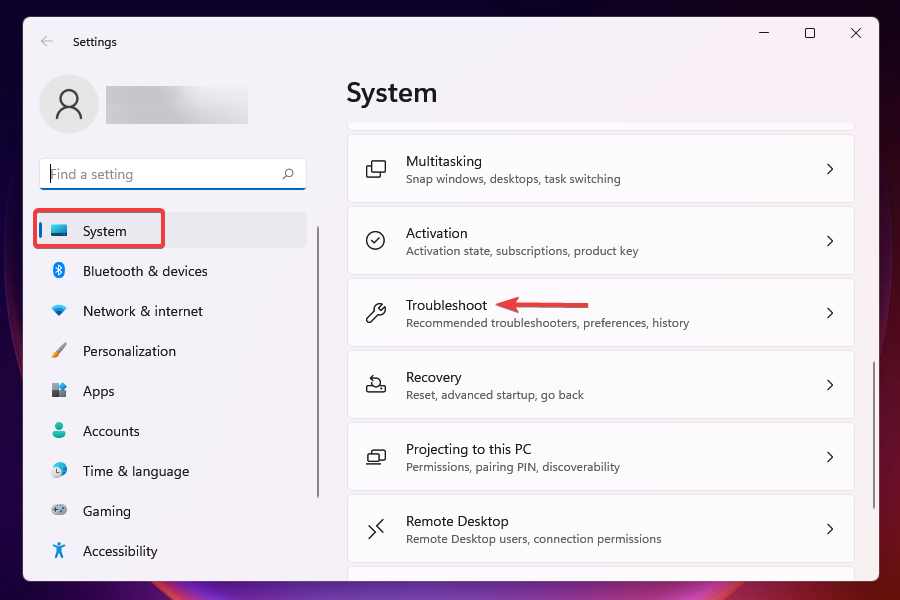Click the Troubleshoot wrench icon
The height and width of the screenshot is (600, 900).
pyautogui.click(x=376, y=313)
